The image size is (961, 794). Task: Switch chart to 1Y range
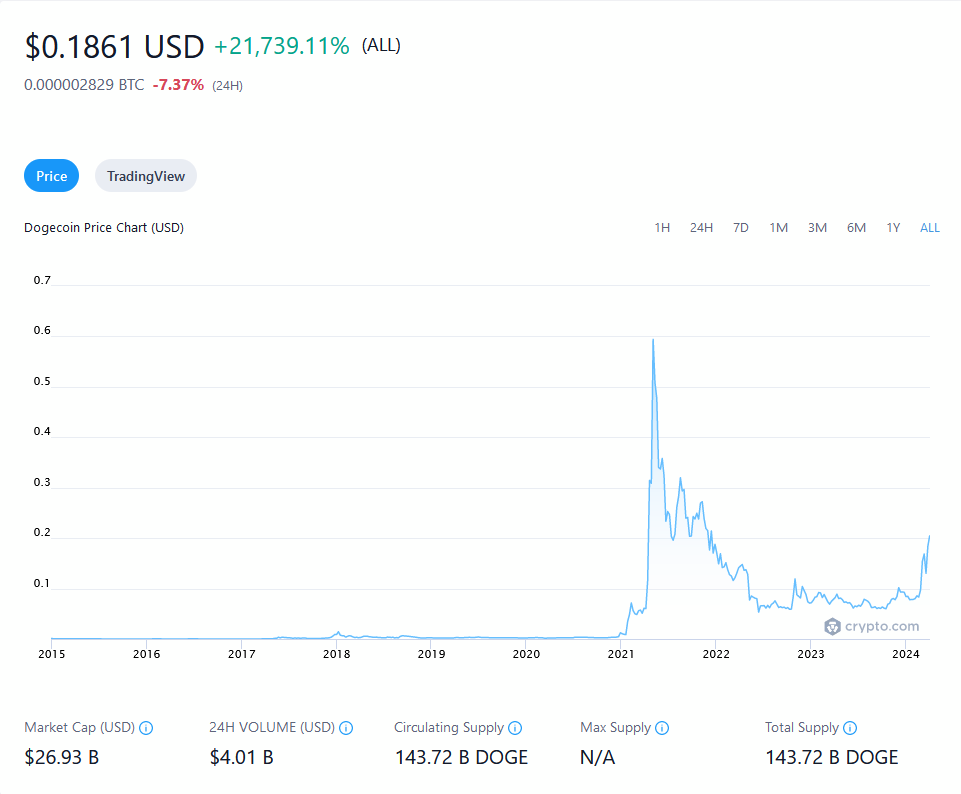893,228
